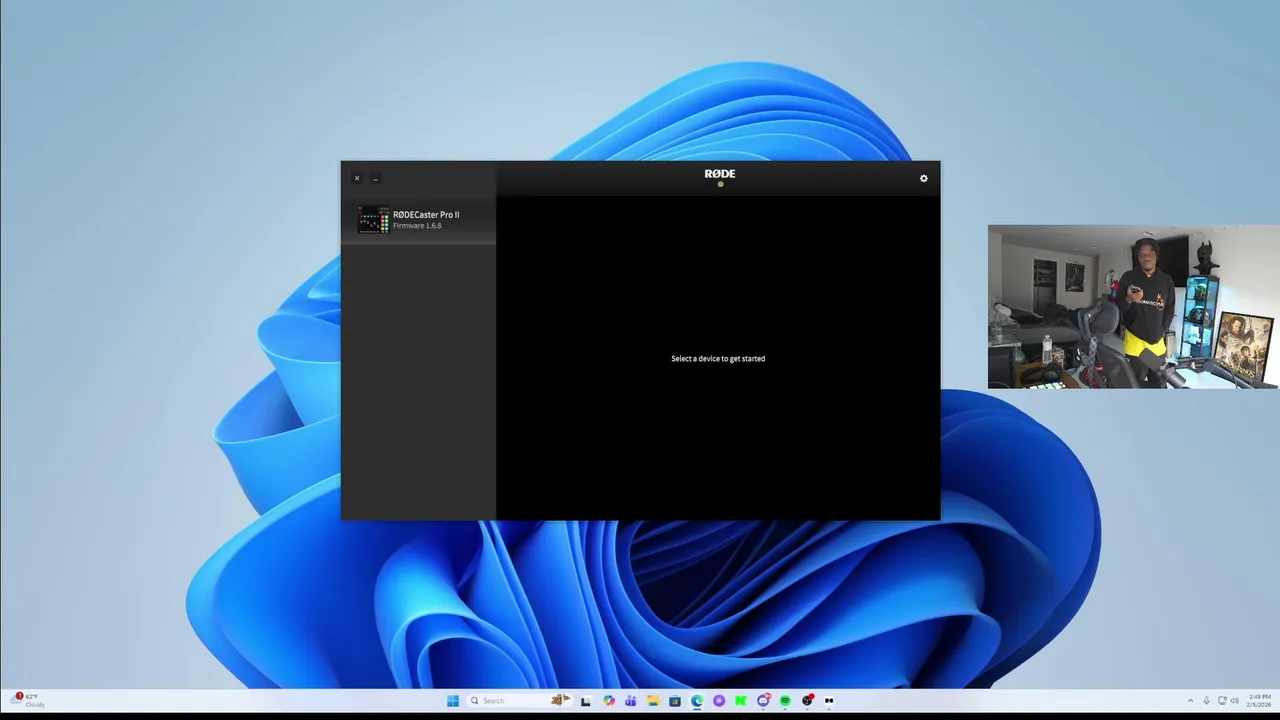This screenshot has width=1280, height=720.
Task: Click the 'Select a device to get started' text
Action: [718, 358]
